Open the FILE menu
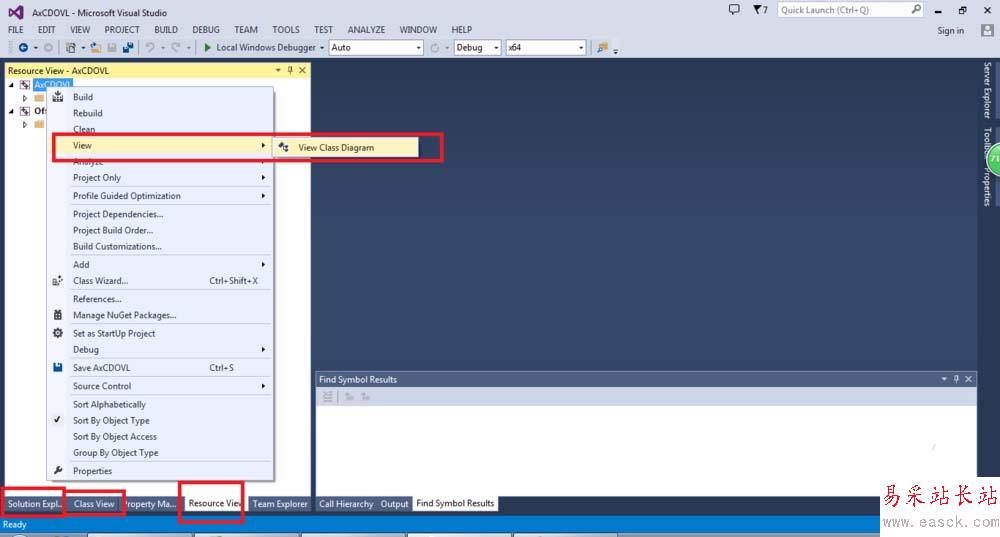This screenshot has height=537, width=1000. pos(15,29)
